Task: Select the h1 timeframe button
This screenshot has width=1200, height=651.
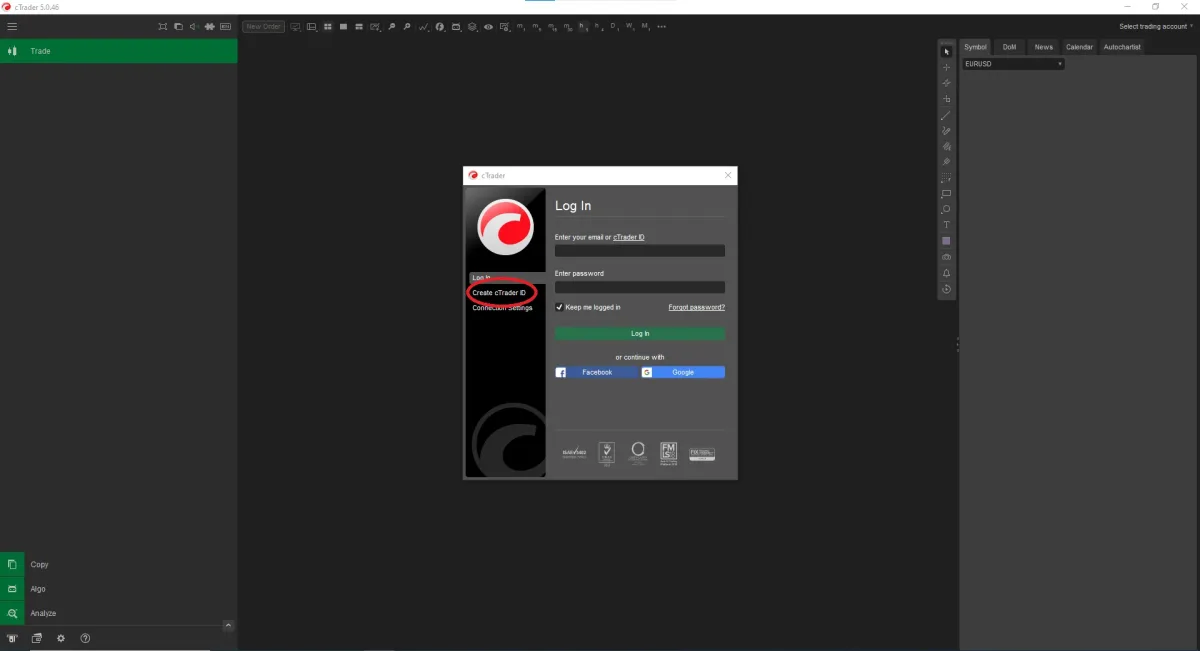Action: [x=585, y=27]
